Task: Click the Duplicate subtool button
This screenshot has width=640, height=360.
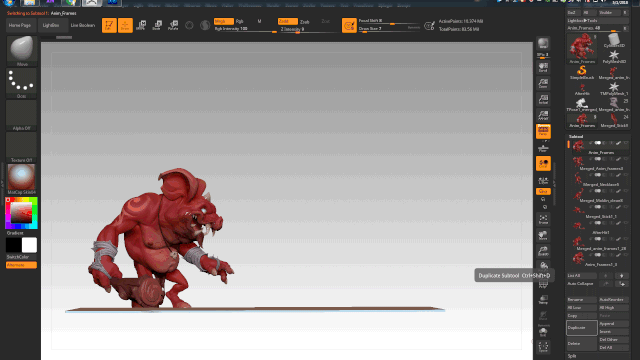Action: coord(582,328)
